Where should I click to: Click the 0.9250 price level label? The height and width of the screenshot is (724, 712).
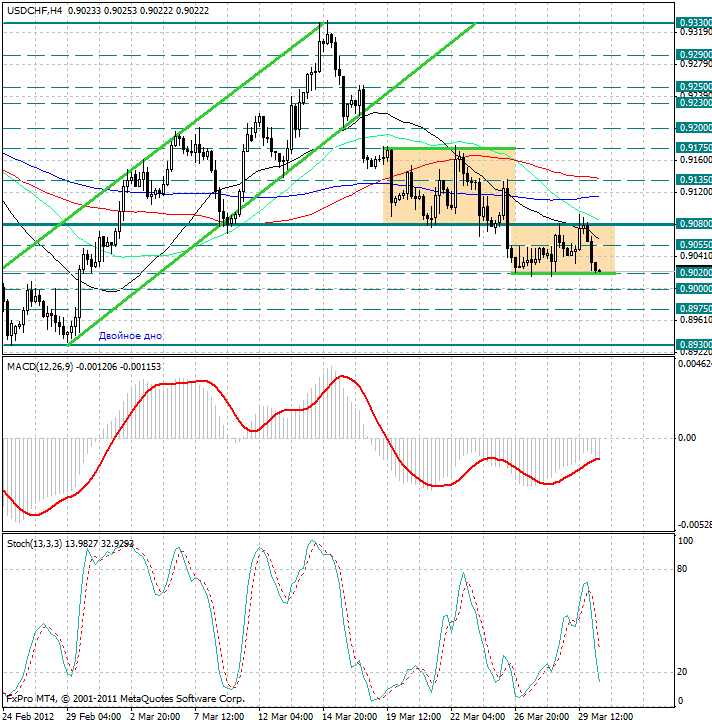click(694, 87)
